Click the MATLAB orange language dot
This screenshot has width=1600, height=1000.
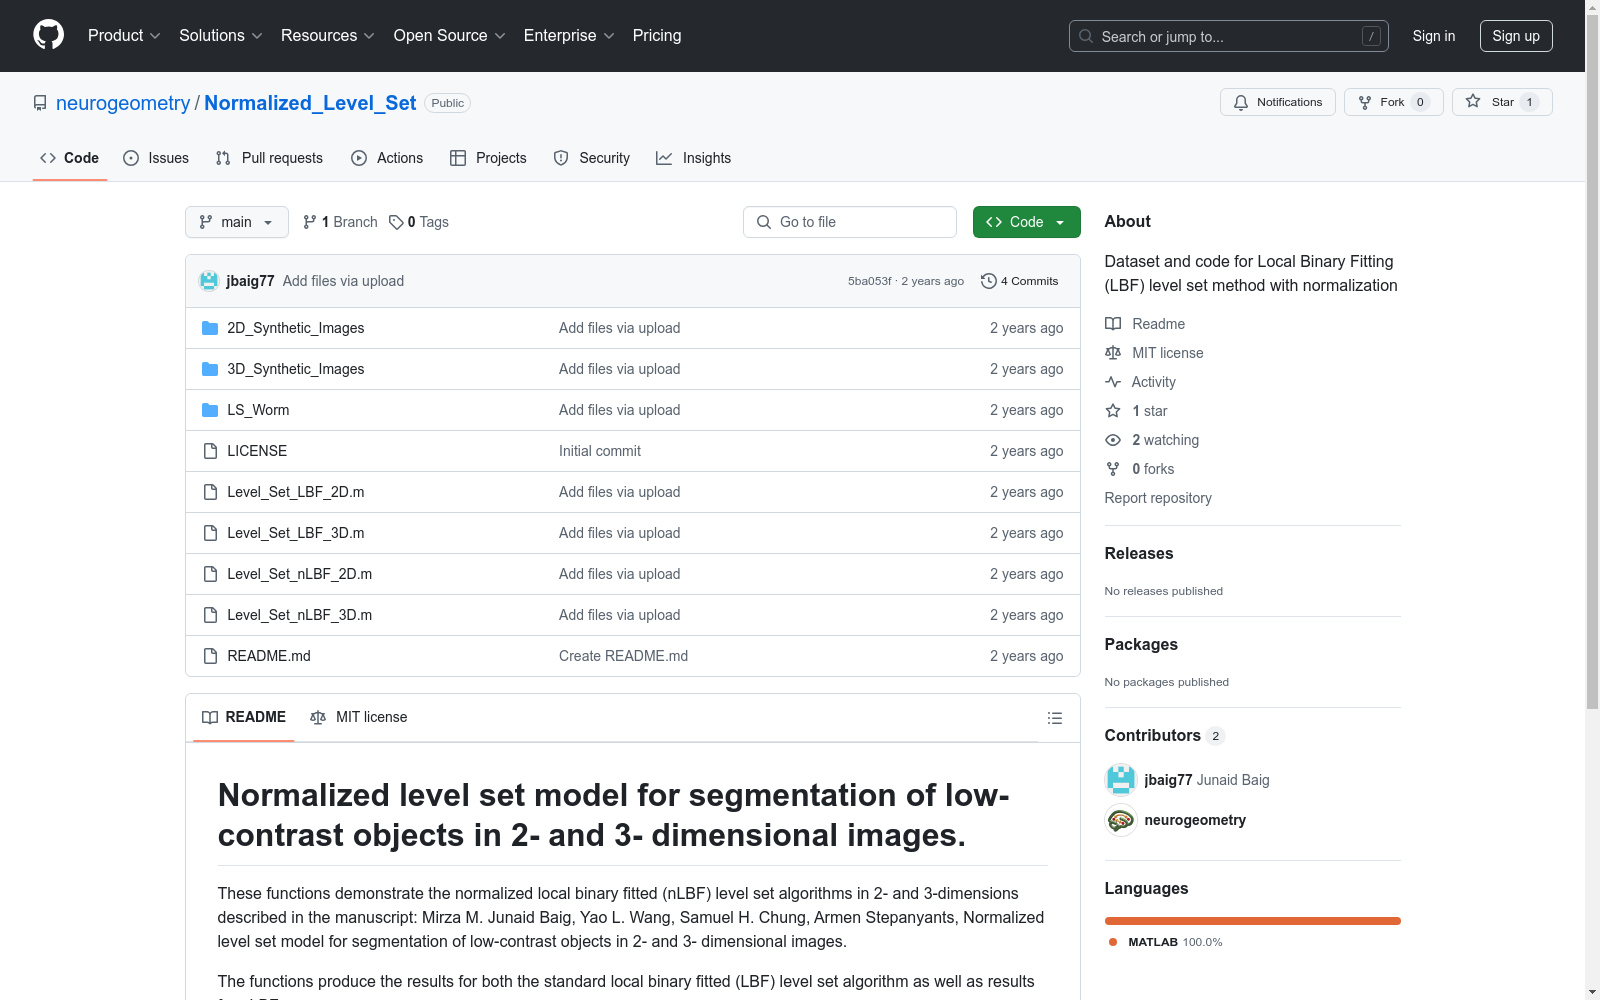(x=1113, y=942)
